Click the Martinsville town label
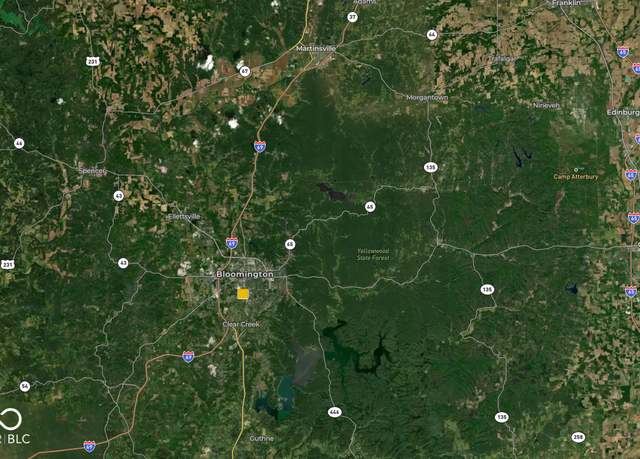This screenshot has width=640, height=459. (316, 49)
